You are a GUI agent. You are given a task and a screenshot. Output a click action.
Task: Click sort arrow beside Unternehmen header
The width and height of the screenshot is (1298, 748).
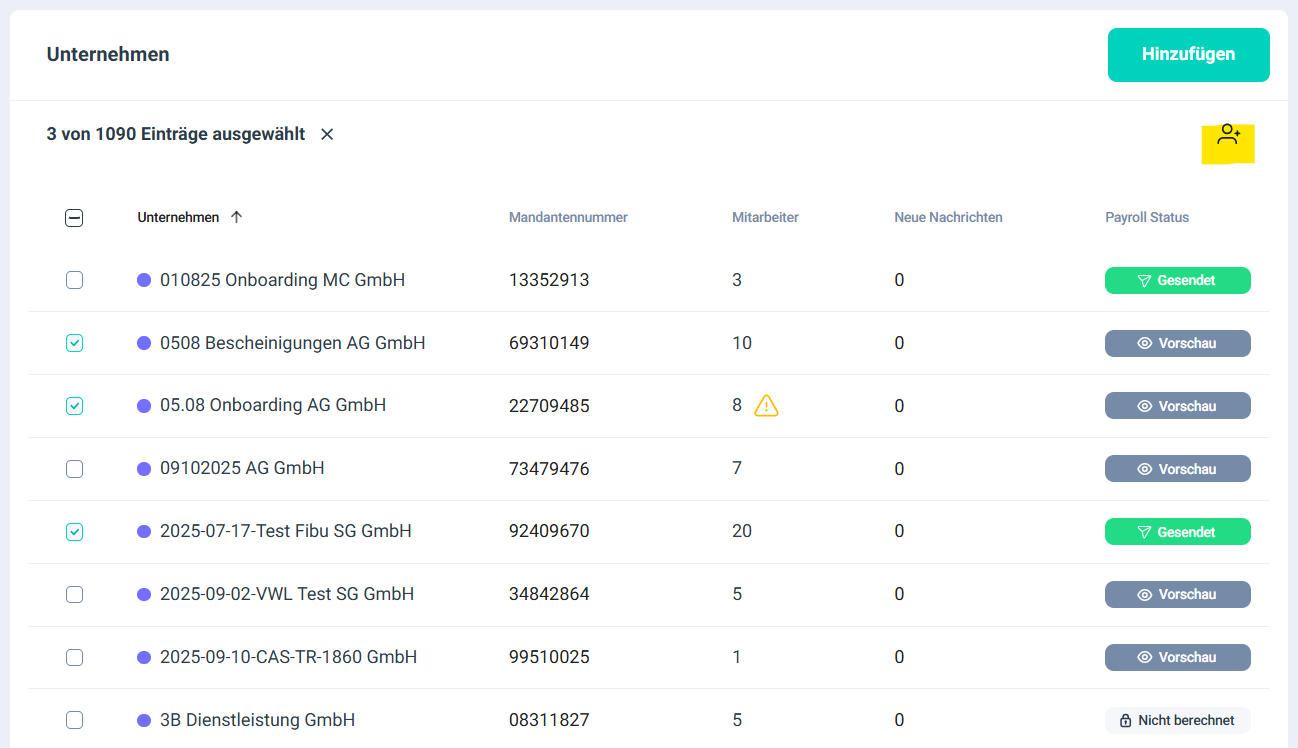pos(236,217)
